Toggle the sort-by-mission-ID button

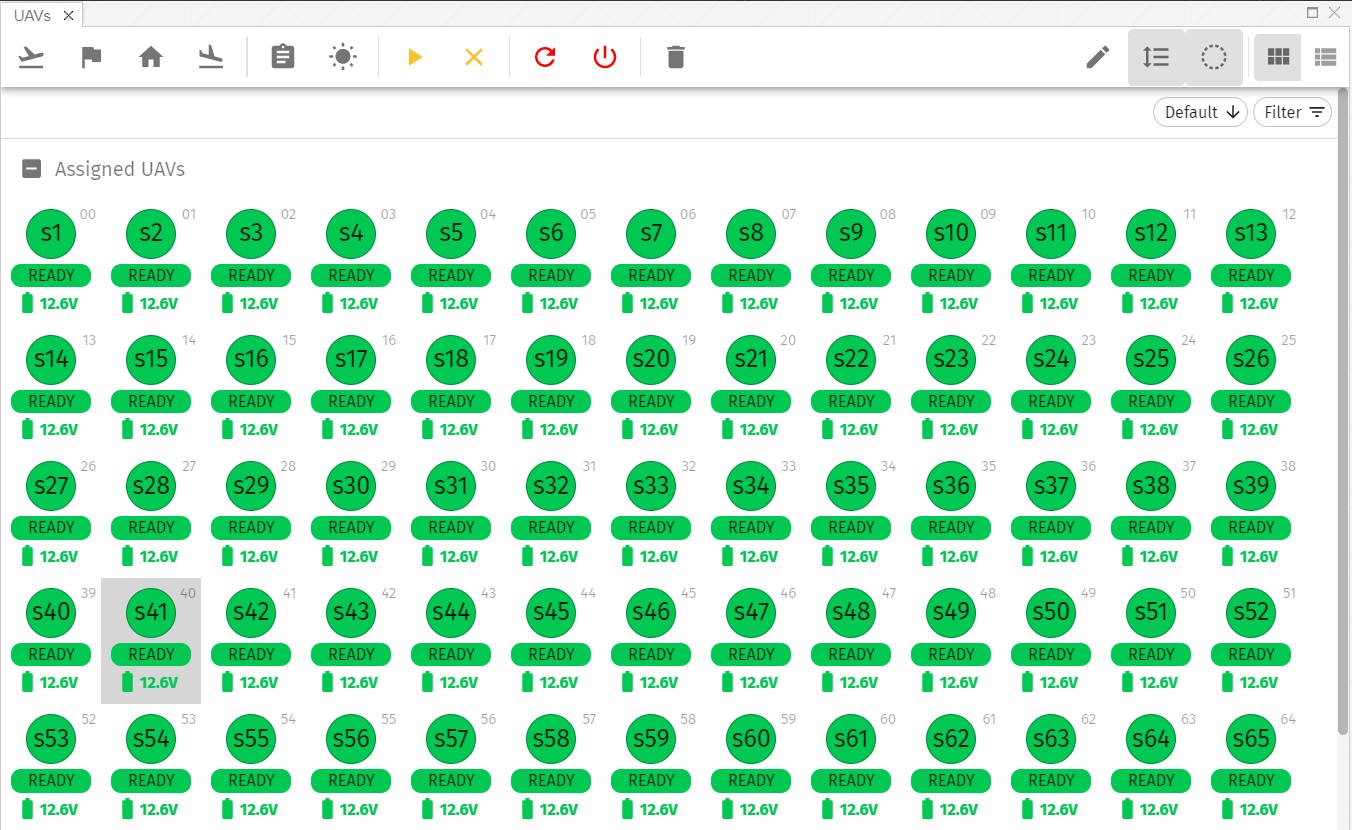pyautogui.click(x=1156, y=57)
